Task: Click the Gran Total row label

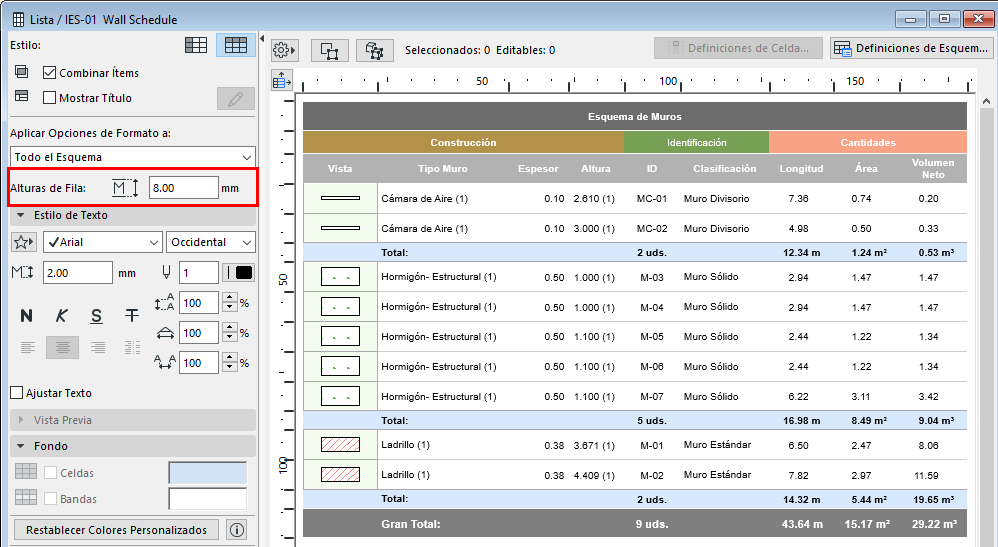Action: pos(411,524)
